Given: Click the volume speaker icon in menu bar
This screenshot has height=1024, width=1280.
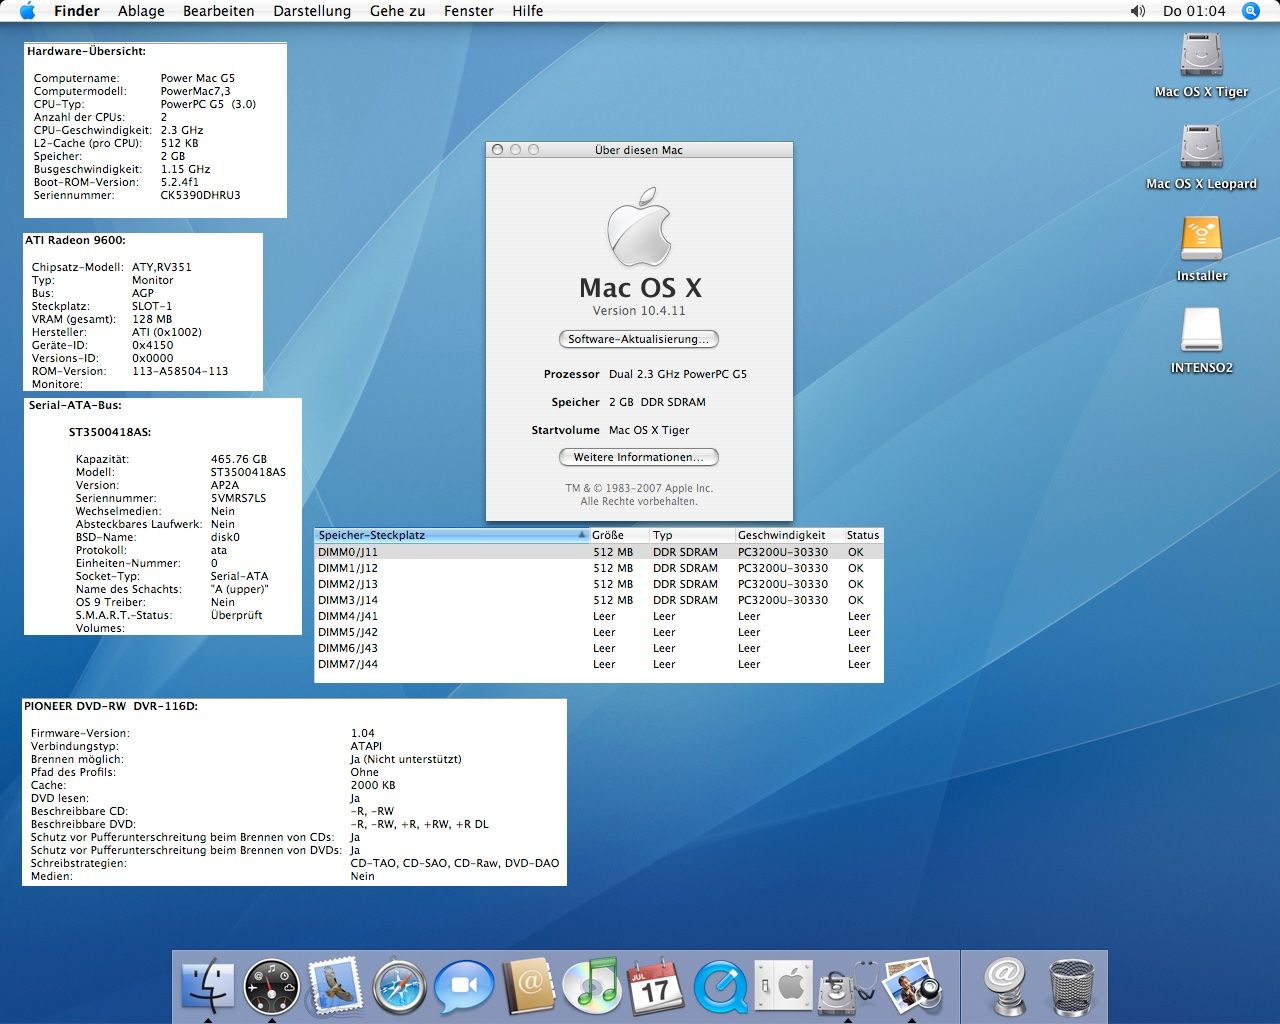Looking at the screenshot, I should tap(1138, 11).
